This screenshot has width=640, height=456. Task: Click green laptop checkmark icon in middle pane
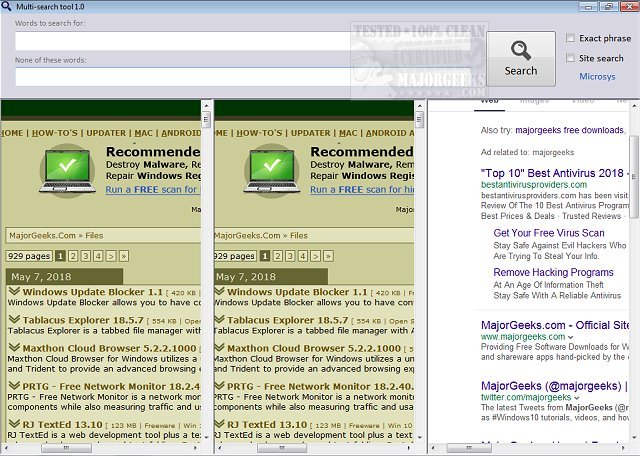click(272, 171)
